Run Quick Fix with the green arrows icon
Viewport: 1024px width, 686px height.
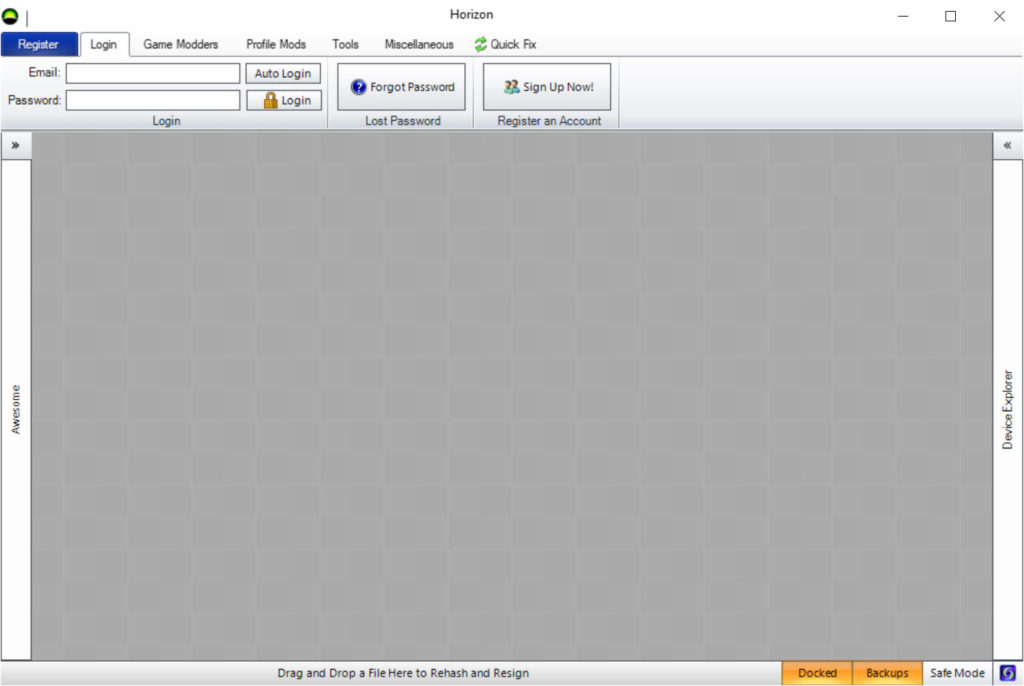pos(505,44)
